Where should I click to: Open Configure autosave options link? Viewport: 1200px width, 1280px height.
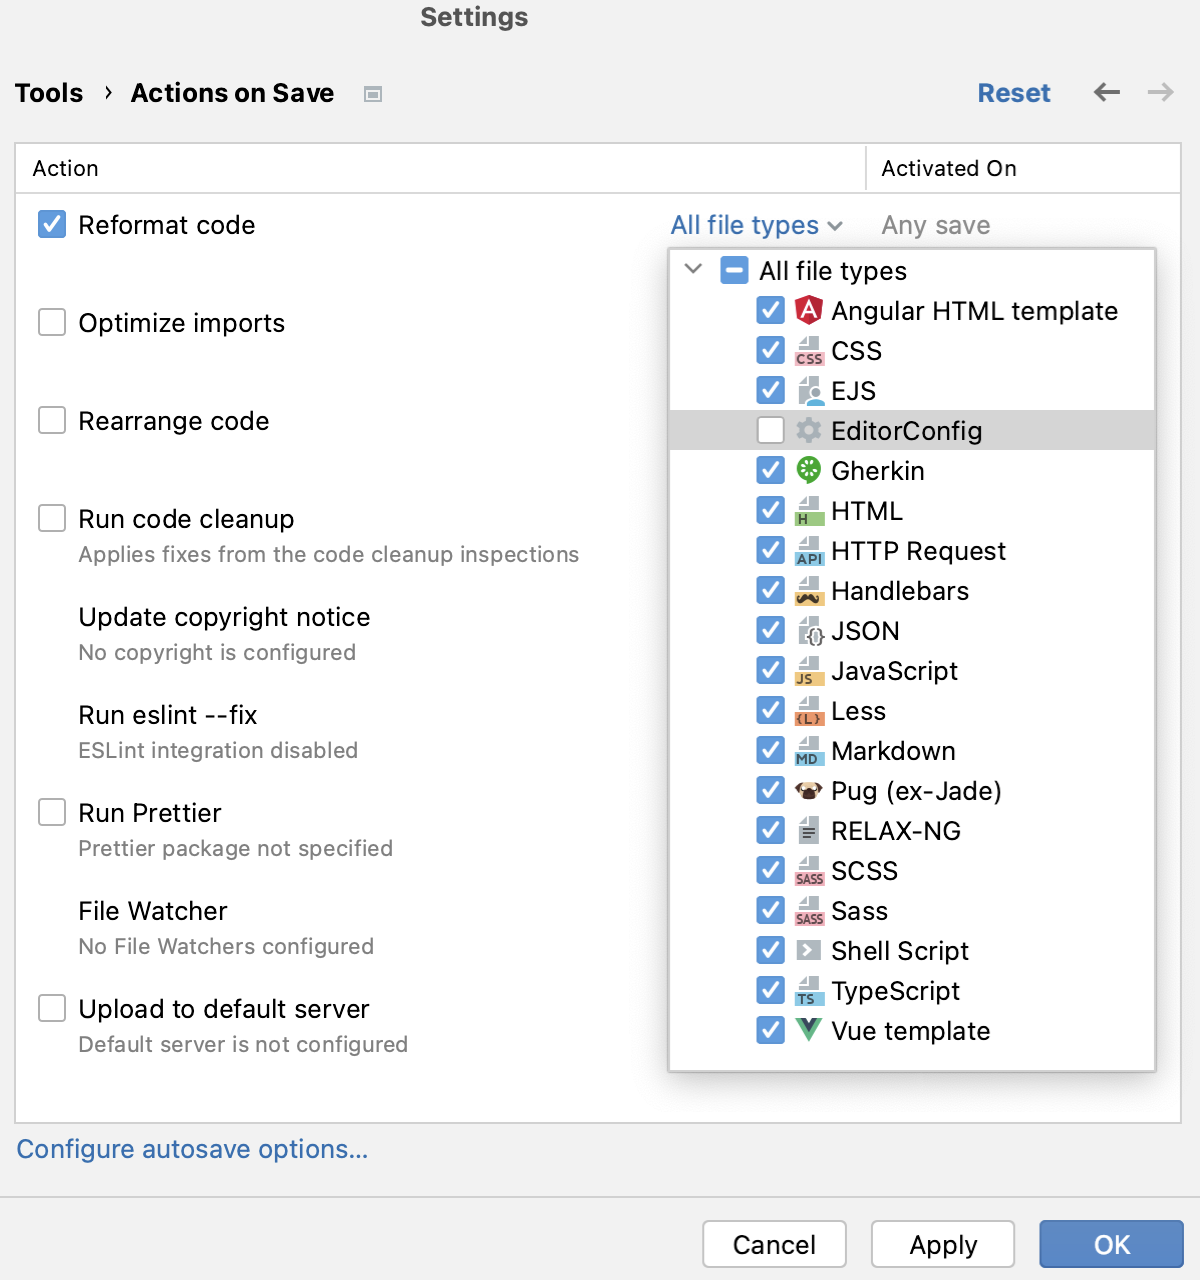point(192,1149)
